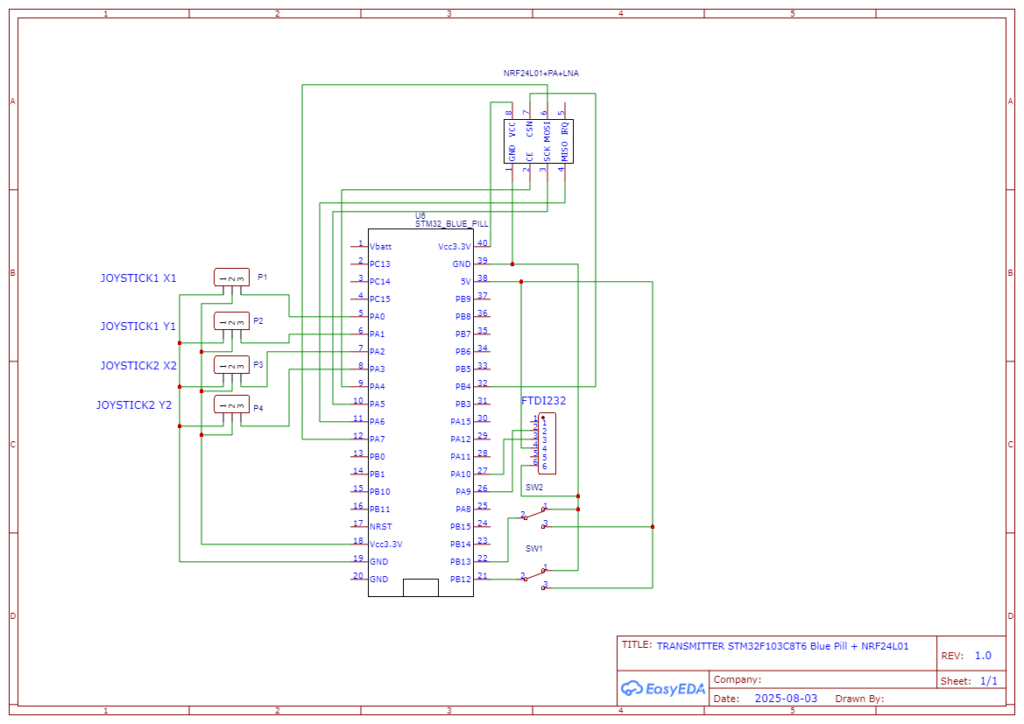Click the 5V pin label
Viewport: 1024px width, 724px height.
(466, 281)
